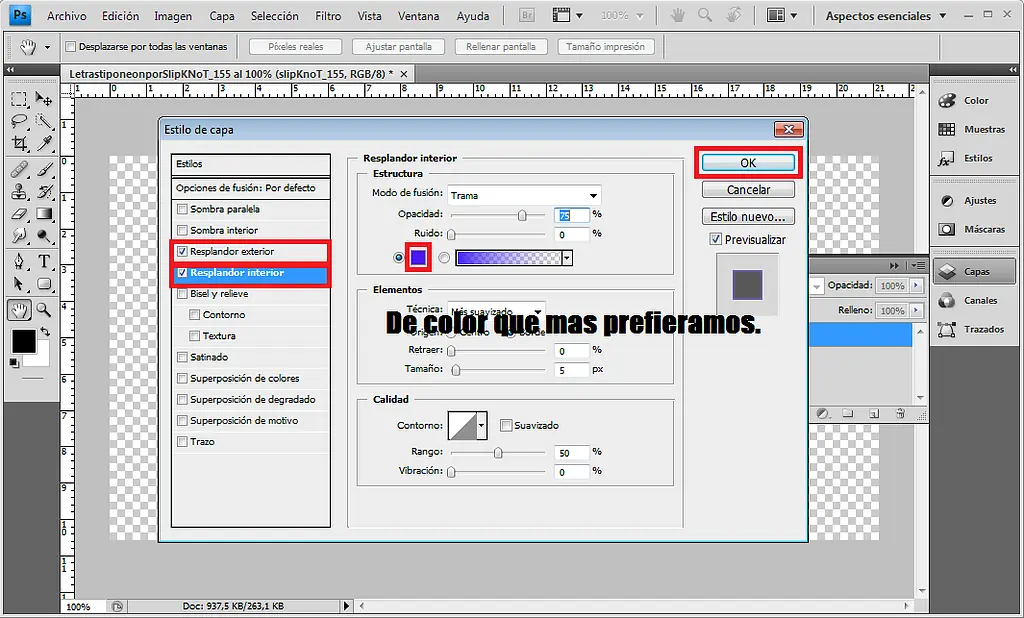Select the Horizontal Type tool
This screenshot has width=1024, height=618.
(x=44, y=261)
